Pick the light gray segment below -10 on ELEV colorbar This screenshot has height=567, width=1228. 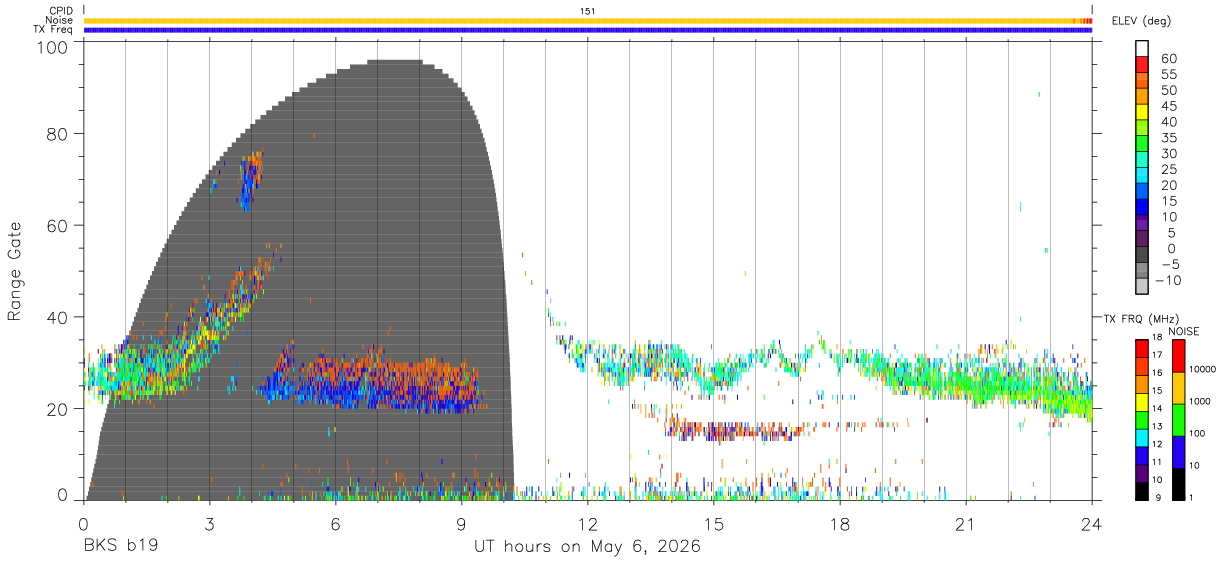[1142, 286]
